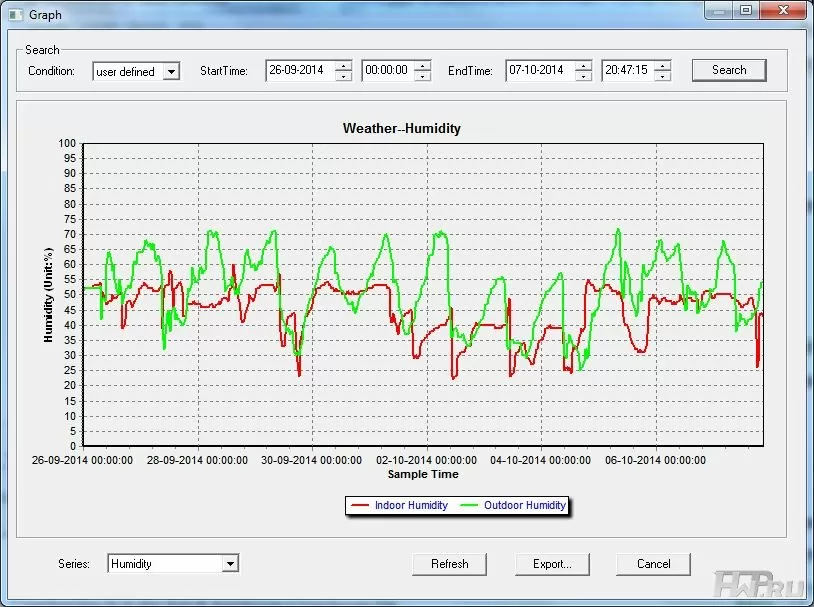The image size is (814, 607).
Task: Click the StartTime date field 26-09-2014
Action: [301, 70]
